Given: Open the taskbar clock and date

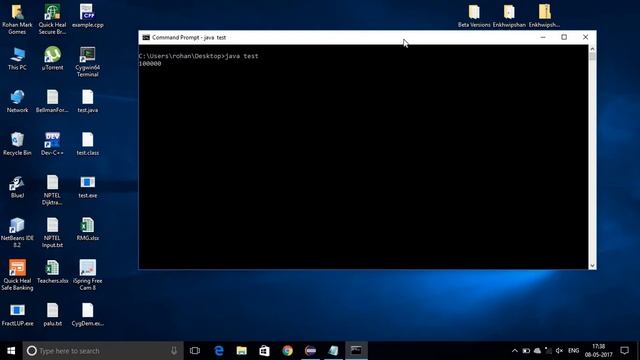Looking at the screenshot, I should [598, 351].
